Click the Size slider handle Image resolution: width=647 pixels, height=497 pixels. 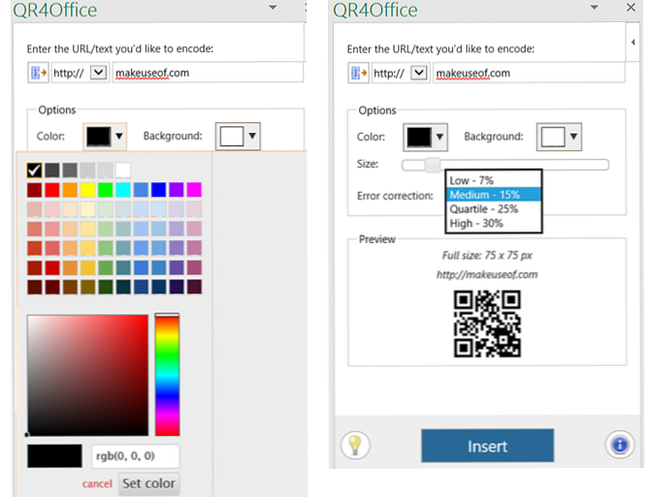(431, 165)
